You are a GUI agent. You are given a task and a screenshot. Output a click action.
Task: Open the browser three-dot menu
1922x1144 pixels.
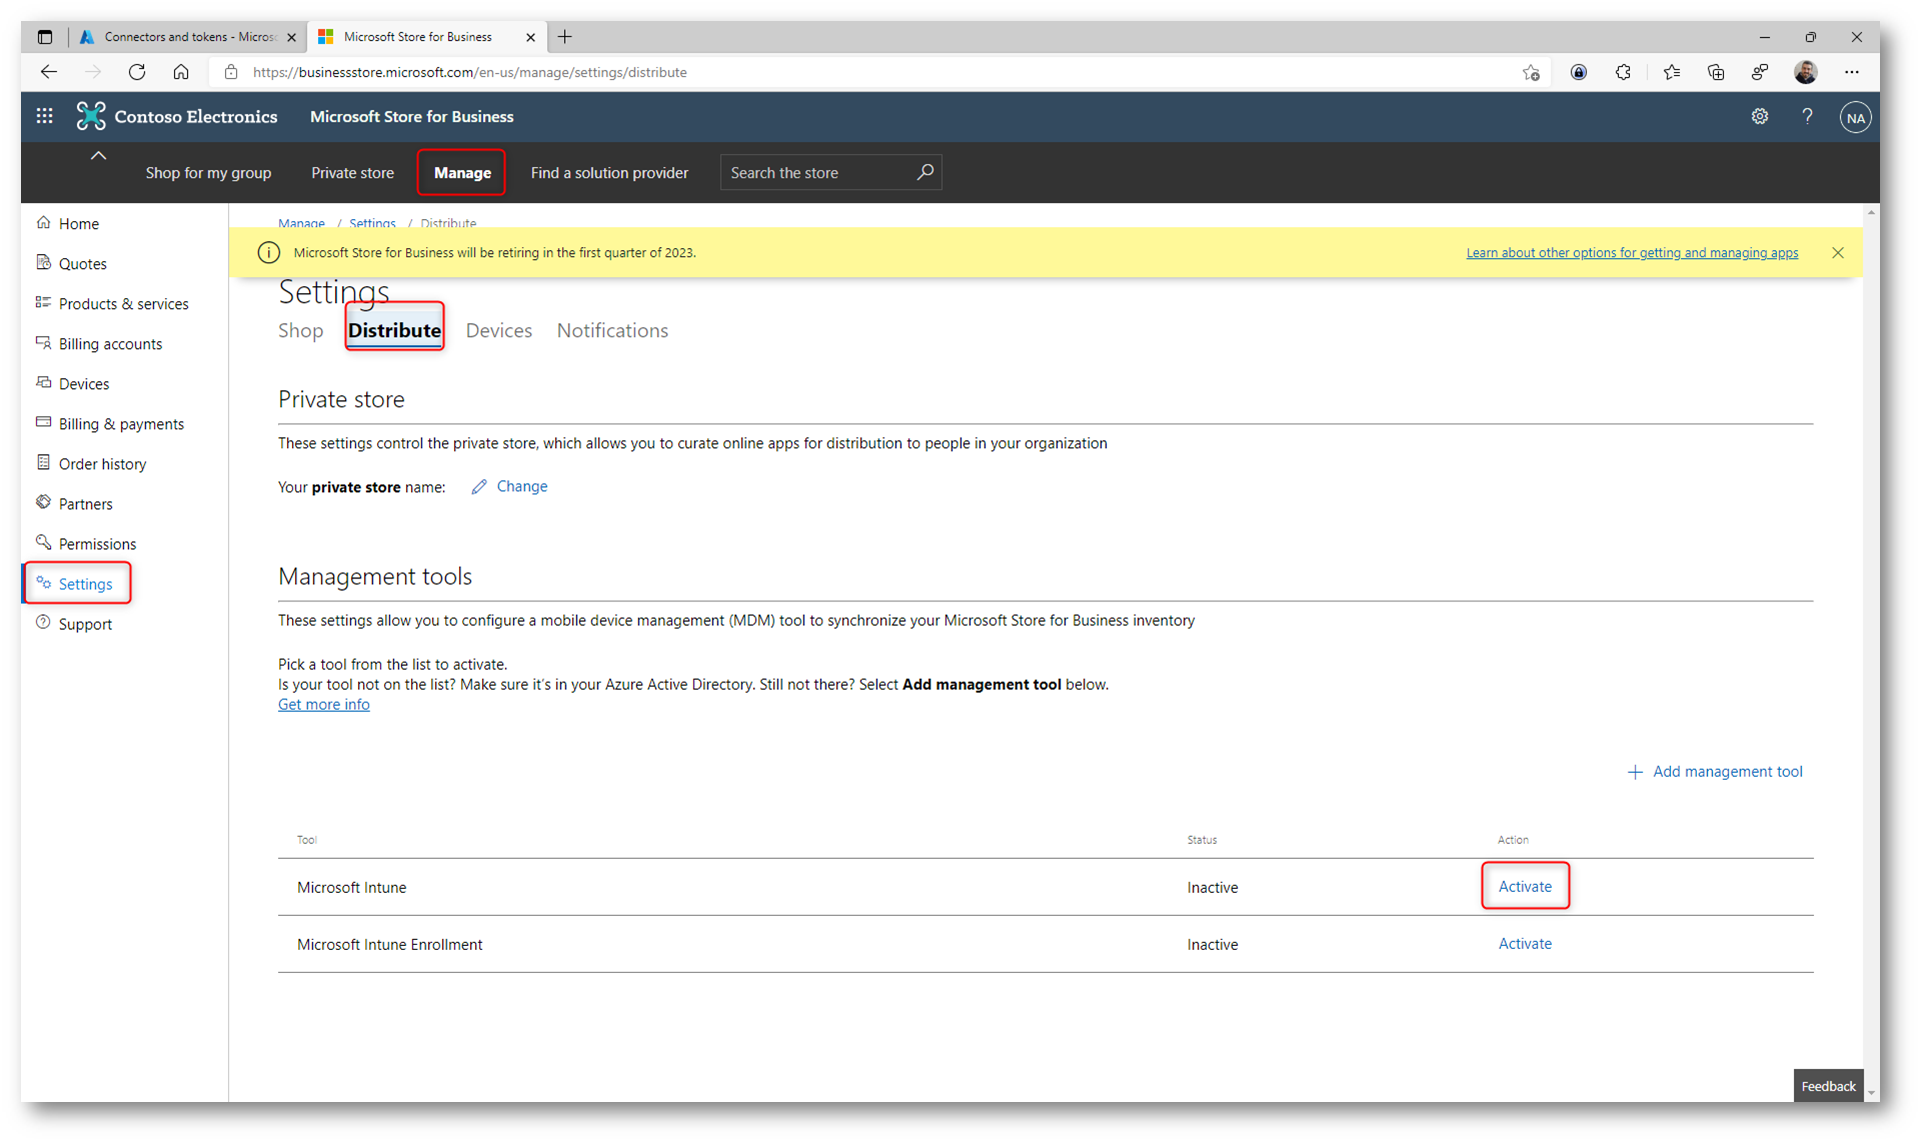pyautogui.click(x=1851, y=72)
